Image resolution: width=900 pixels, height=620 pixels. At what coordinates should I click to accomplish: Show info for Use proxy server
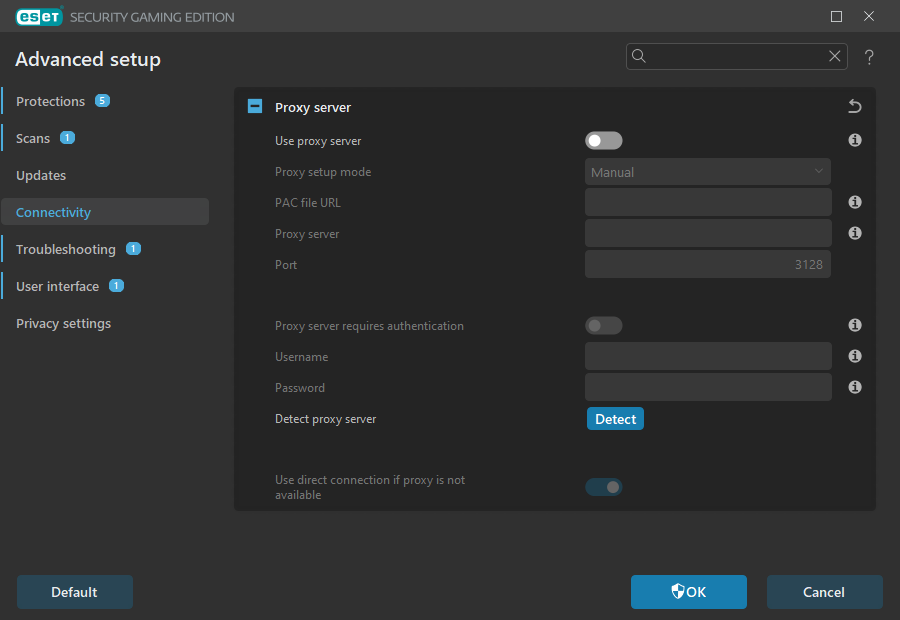(855, 140)
